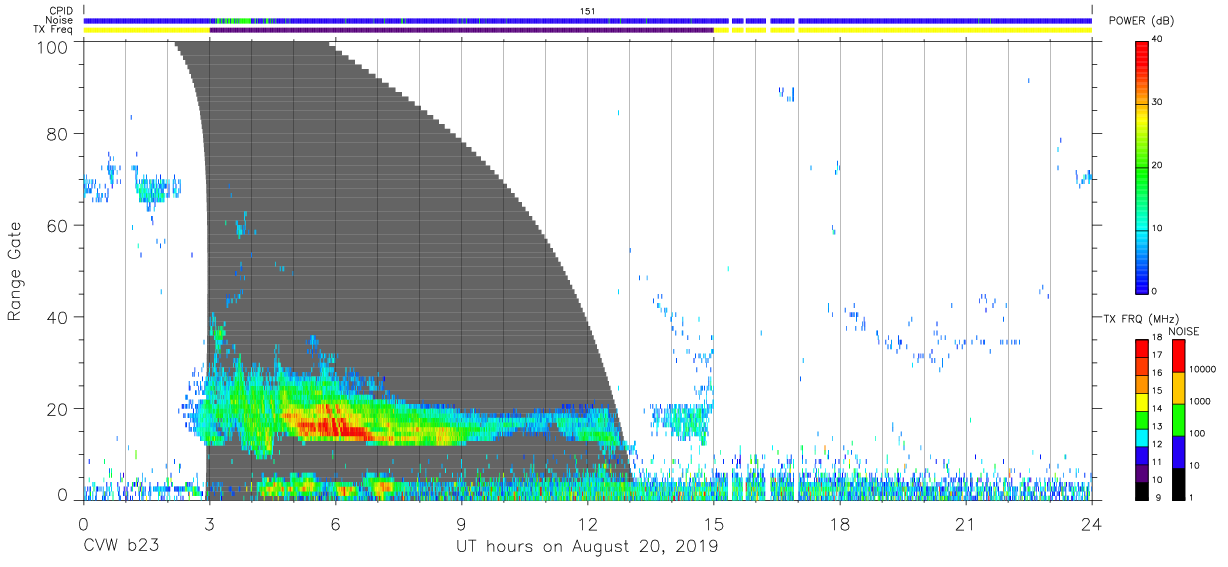Viewport: 1228px width, 567px height.
Task: Click the '60' tick on Range Gate axis
Action: [x=58, y=225]
